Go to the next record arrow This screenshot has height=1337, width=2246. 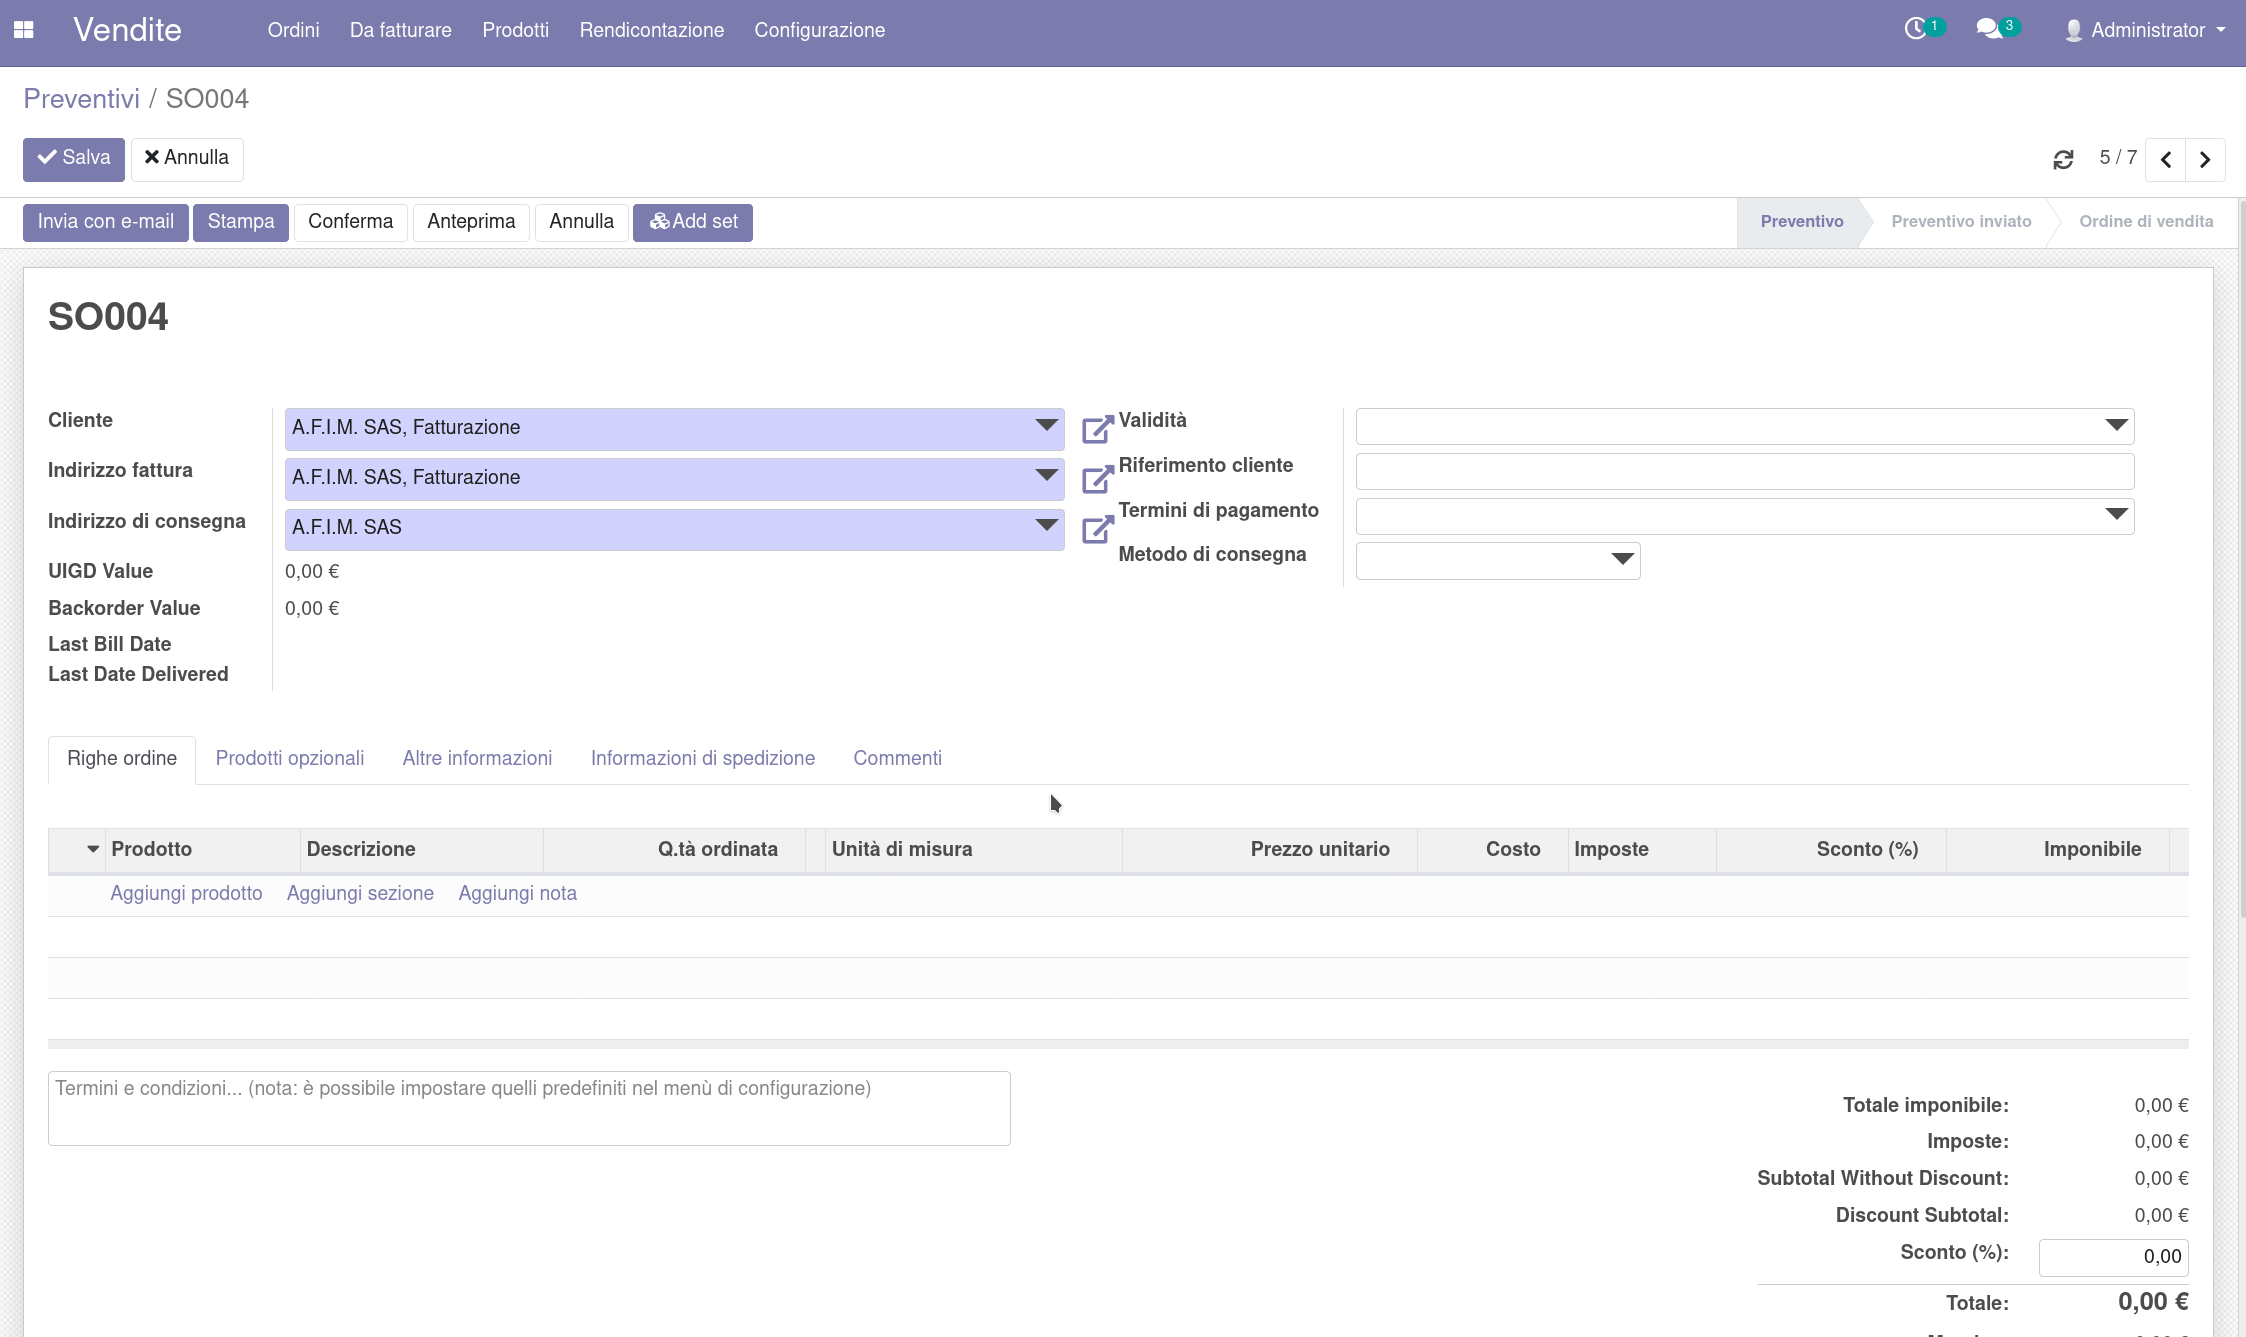pyautogui.click(x=2205, y=160)
